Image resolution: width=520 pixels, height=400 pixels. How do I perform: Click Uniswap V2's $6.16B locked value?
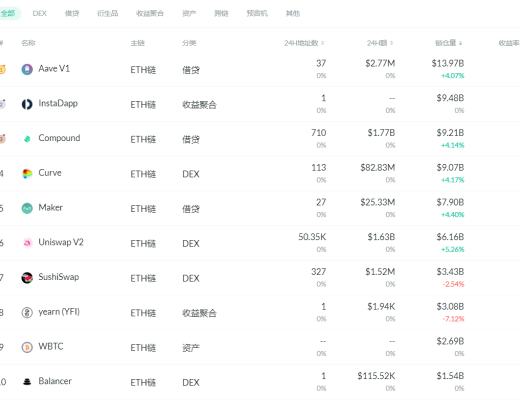[x=450, y=237]
